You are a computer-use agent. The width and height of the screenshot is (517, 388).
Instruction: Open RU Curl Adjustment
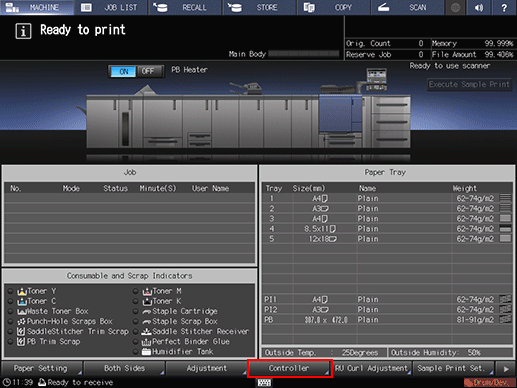[372, 368]
